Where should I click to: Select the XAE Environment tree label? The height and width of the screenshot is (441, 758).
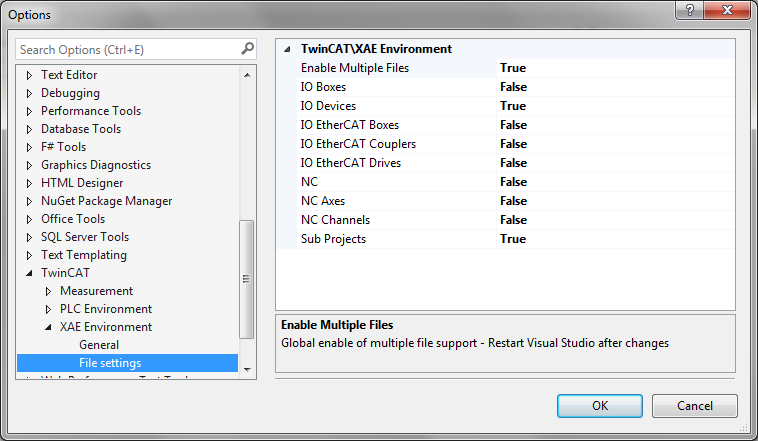[106, 327]
